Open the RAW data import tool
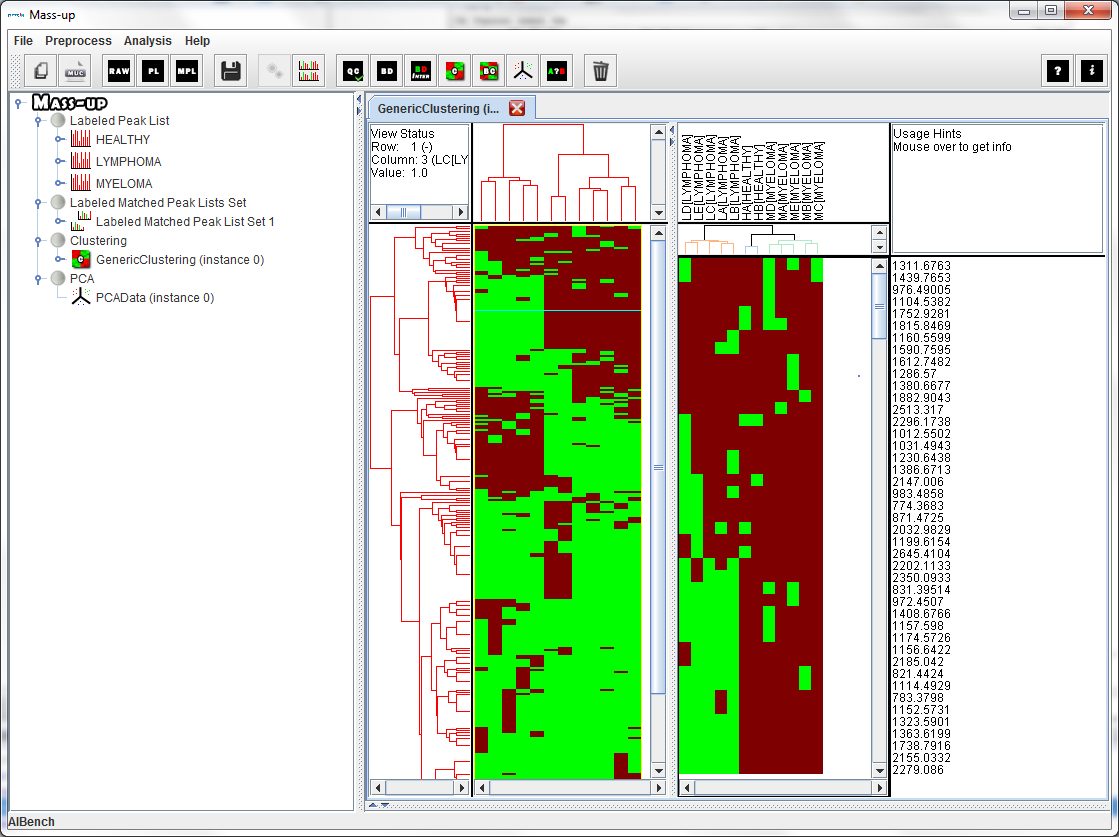This screenshot has height=837, width=1119. (117, 70)
